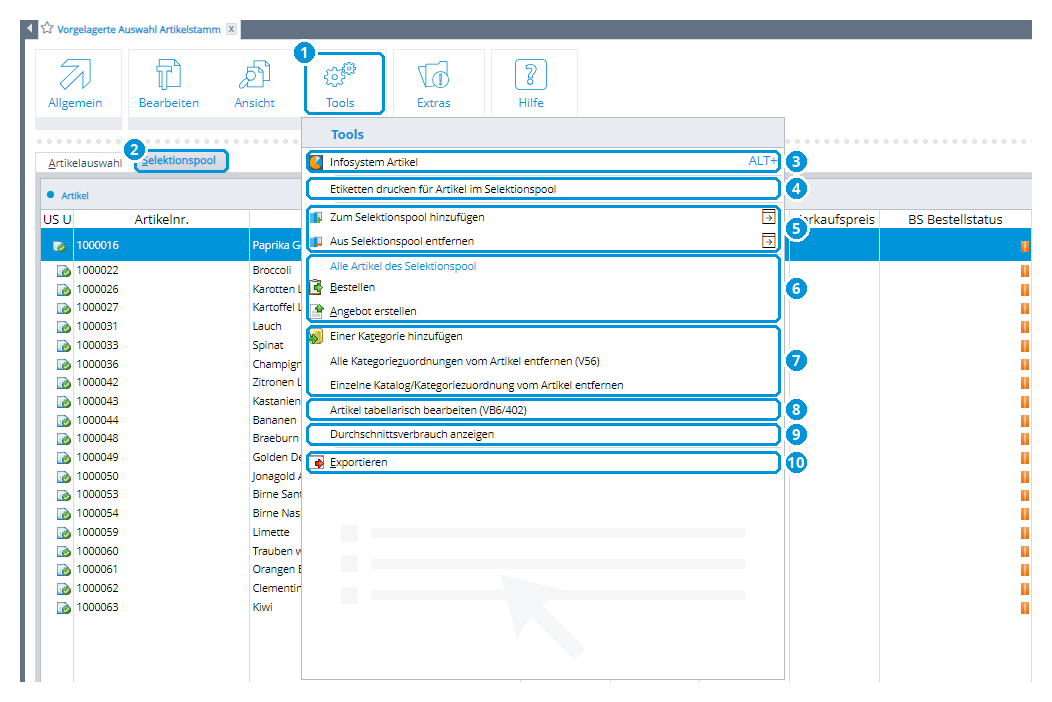Viewport: 1052px width, 702px height.
Task: Choose Zum Selektionspool hinzufügen
Action: [543, 217]
